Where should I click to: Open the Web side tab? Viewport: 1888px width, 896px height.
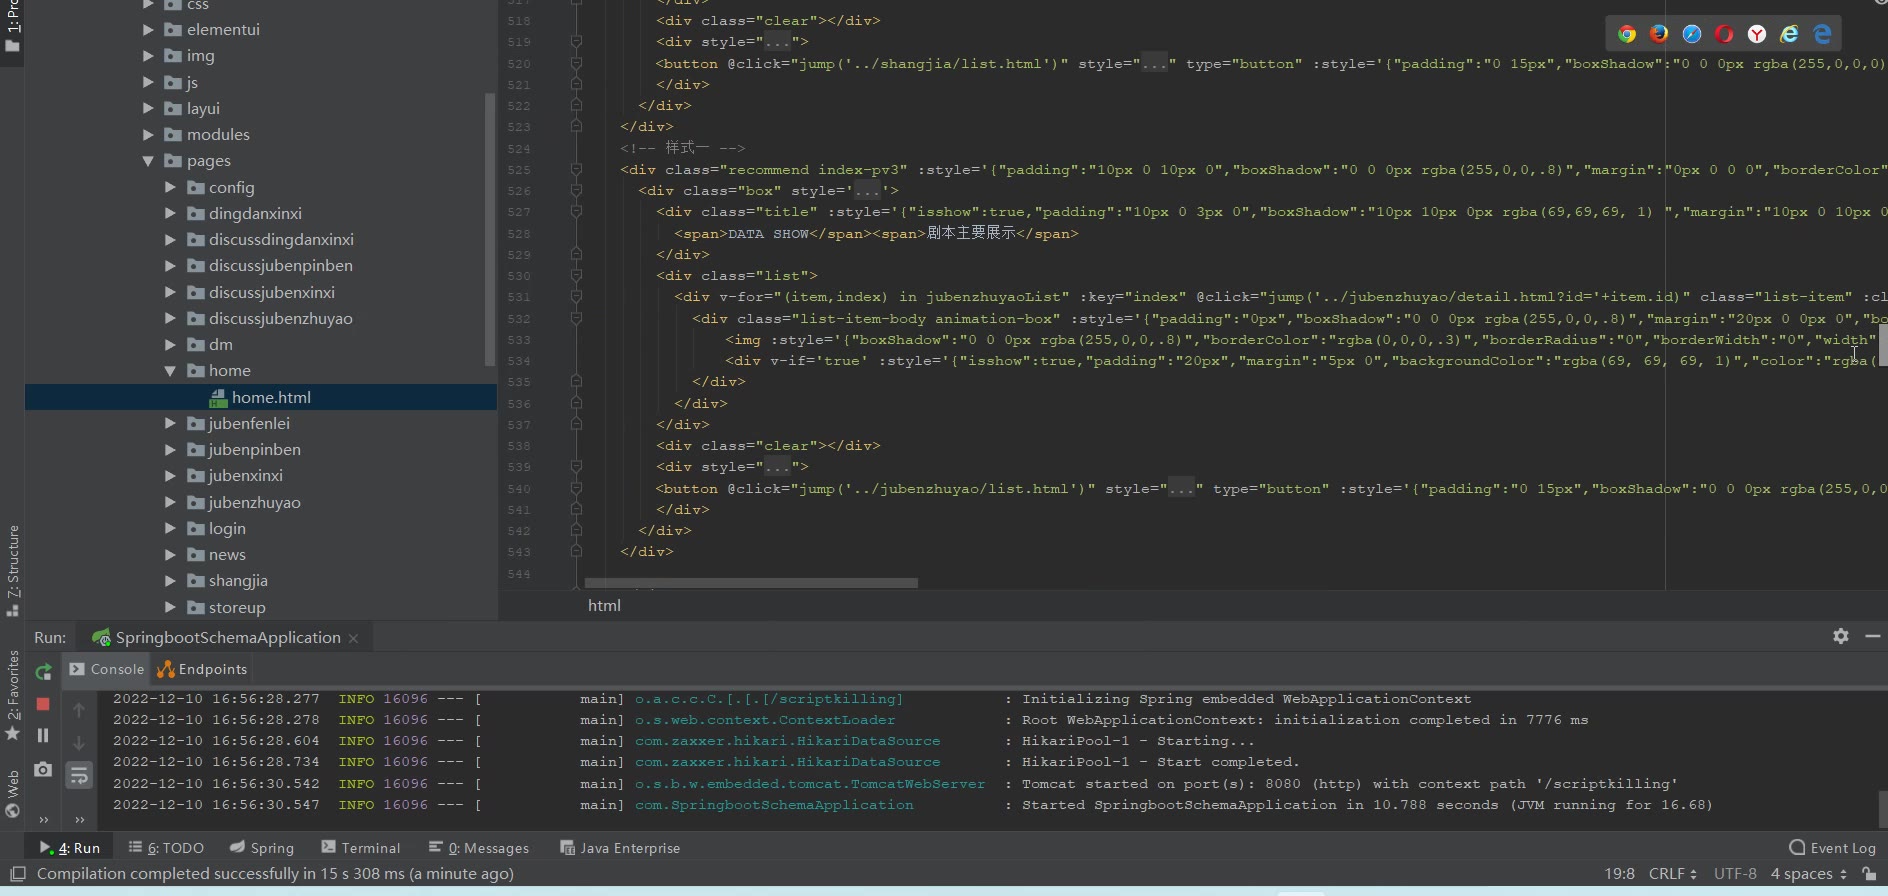point(12,793)
